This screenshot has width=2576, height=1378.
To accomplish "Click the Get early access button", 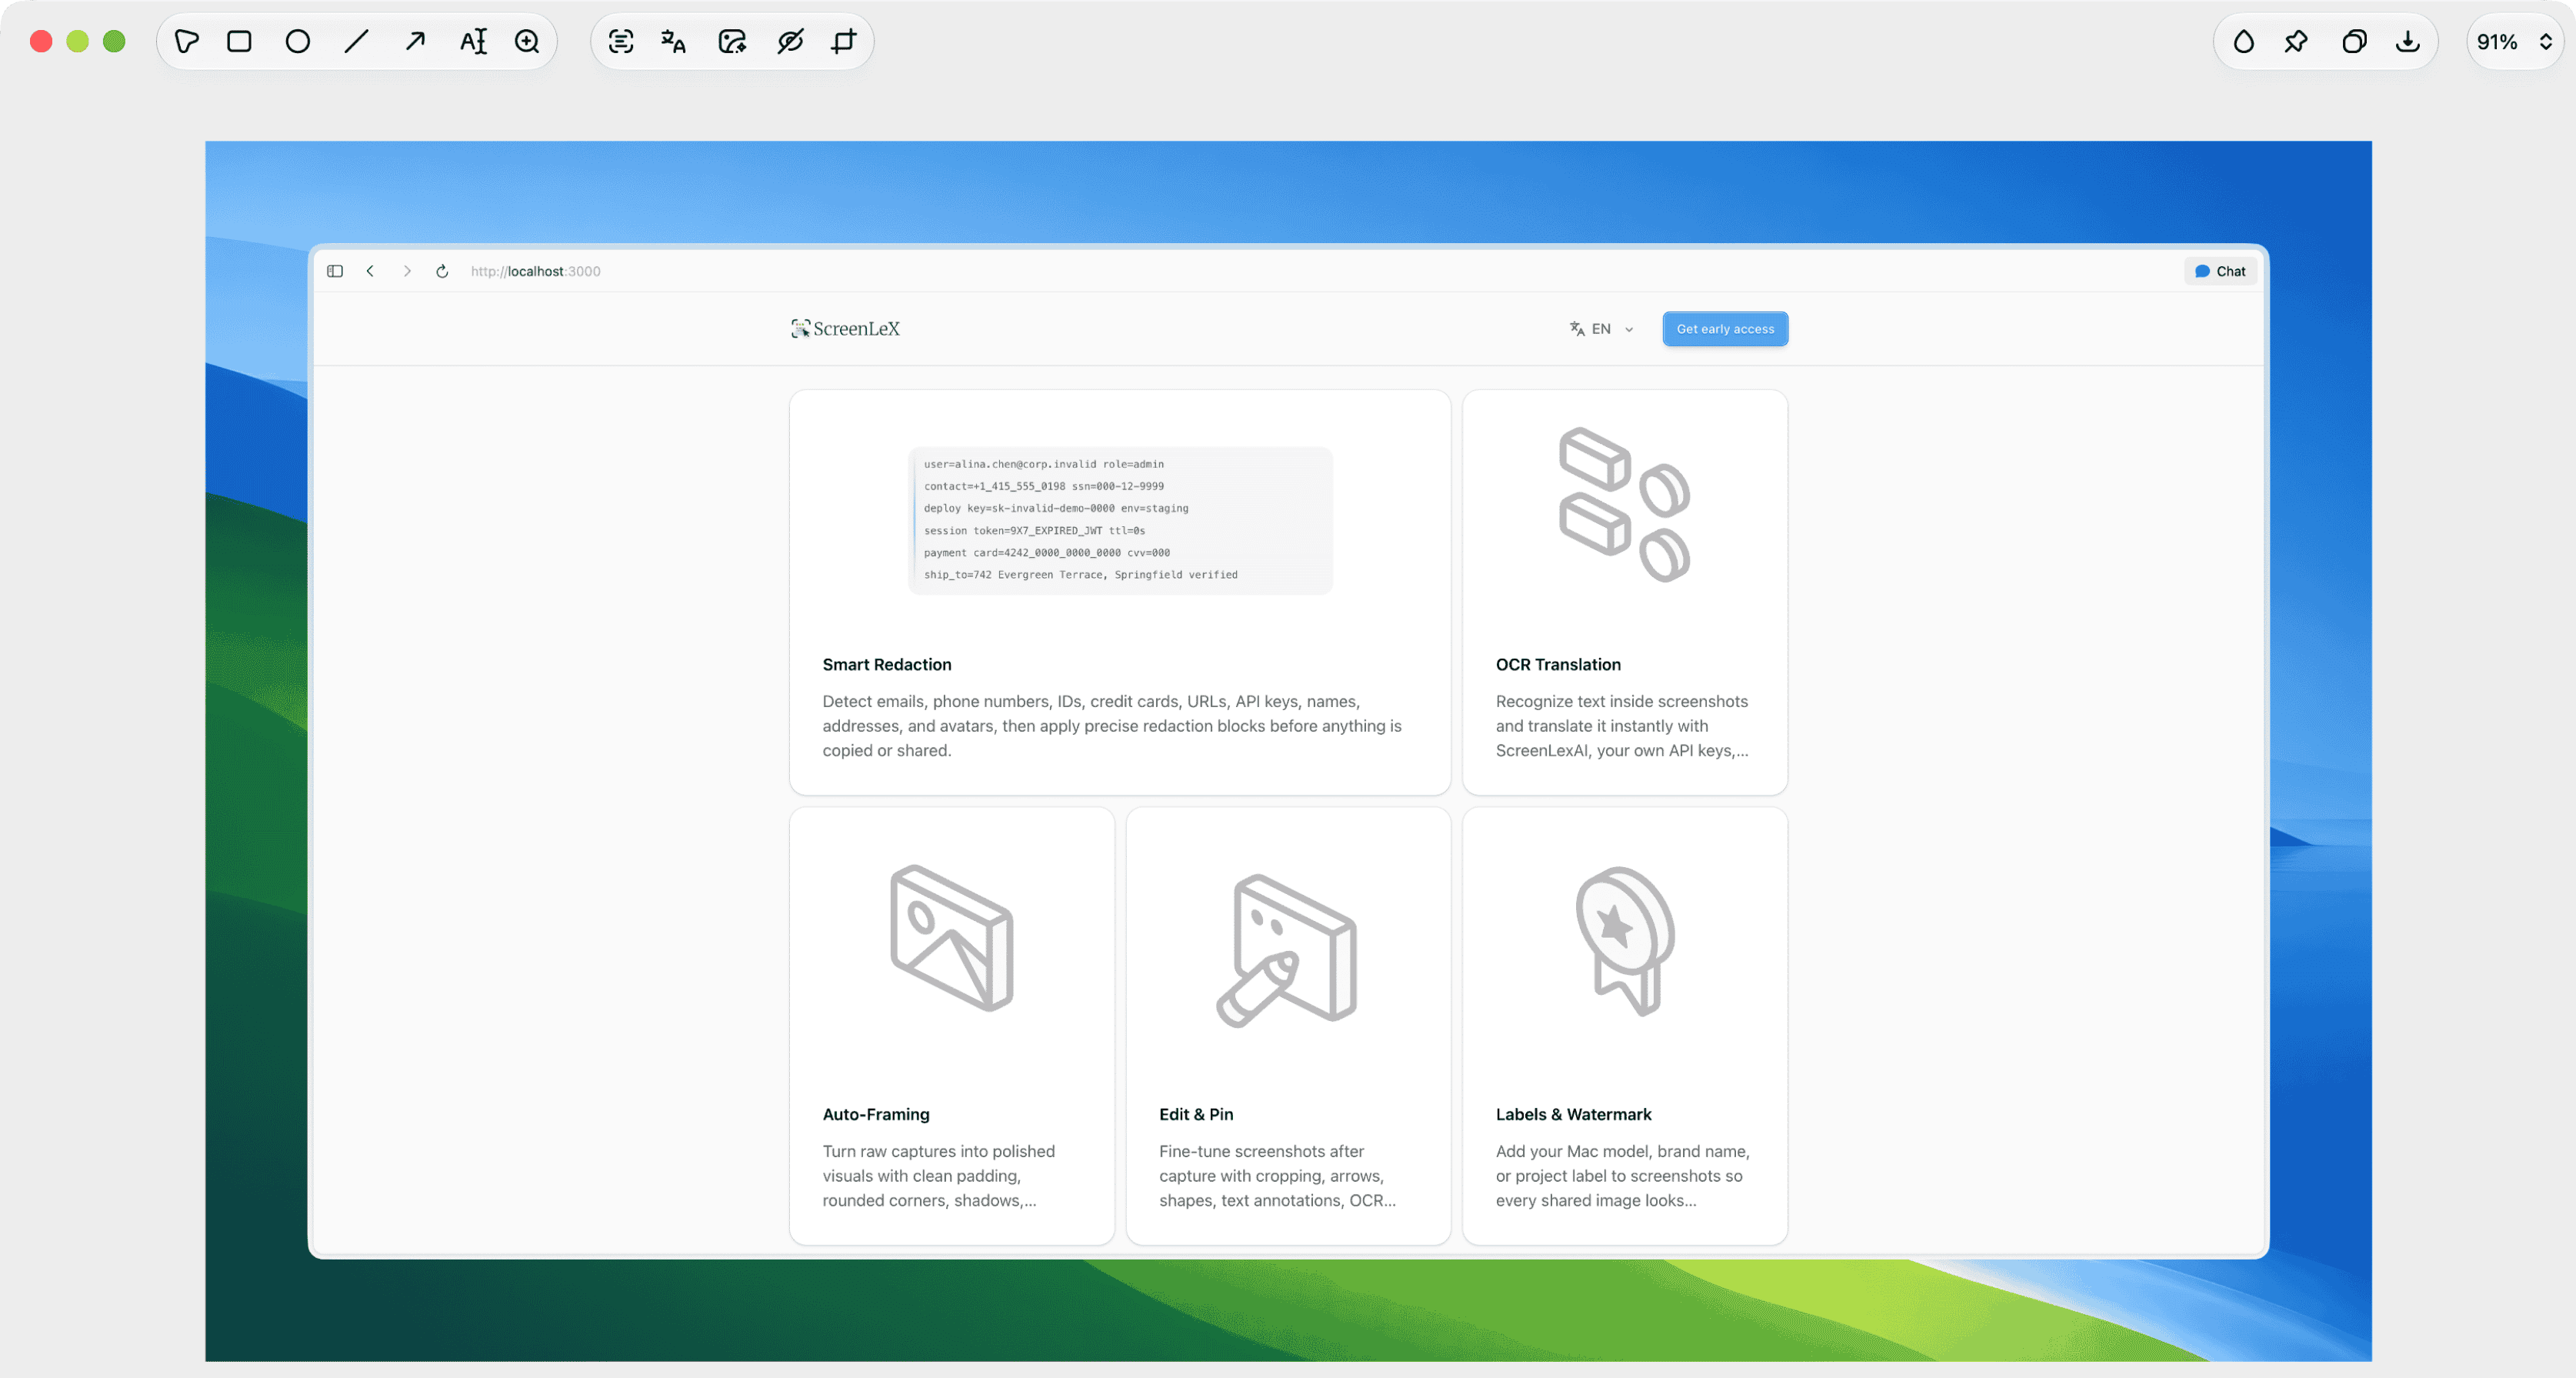I will click(x=1725, y=329).
